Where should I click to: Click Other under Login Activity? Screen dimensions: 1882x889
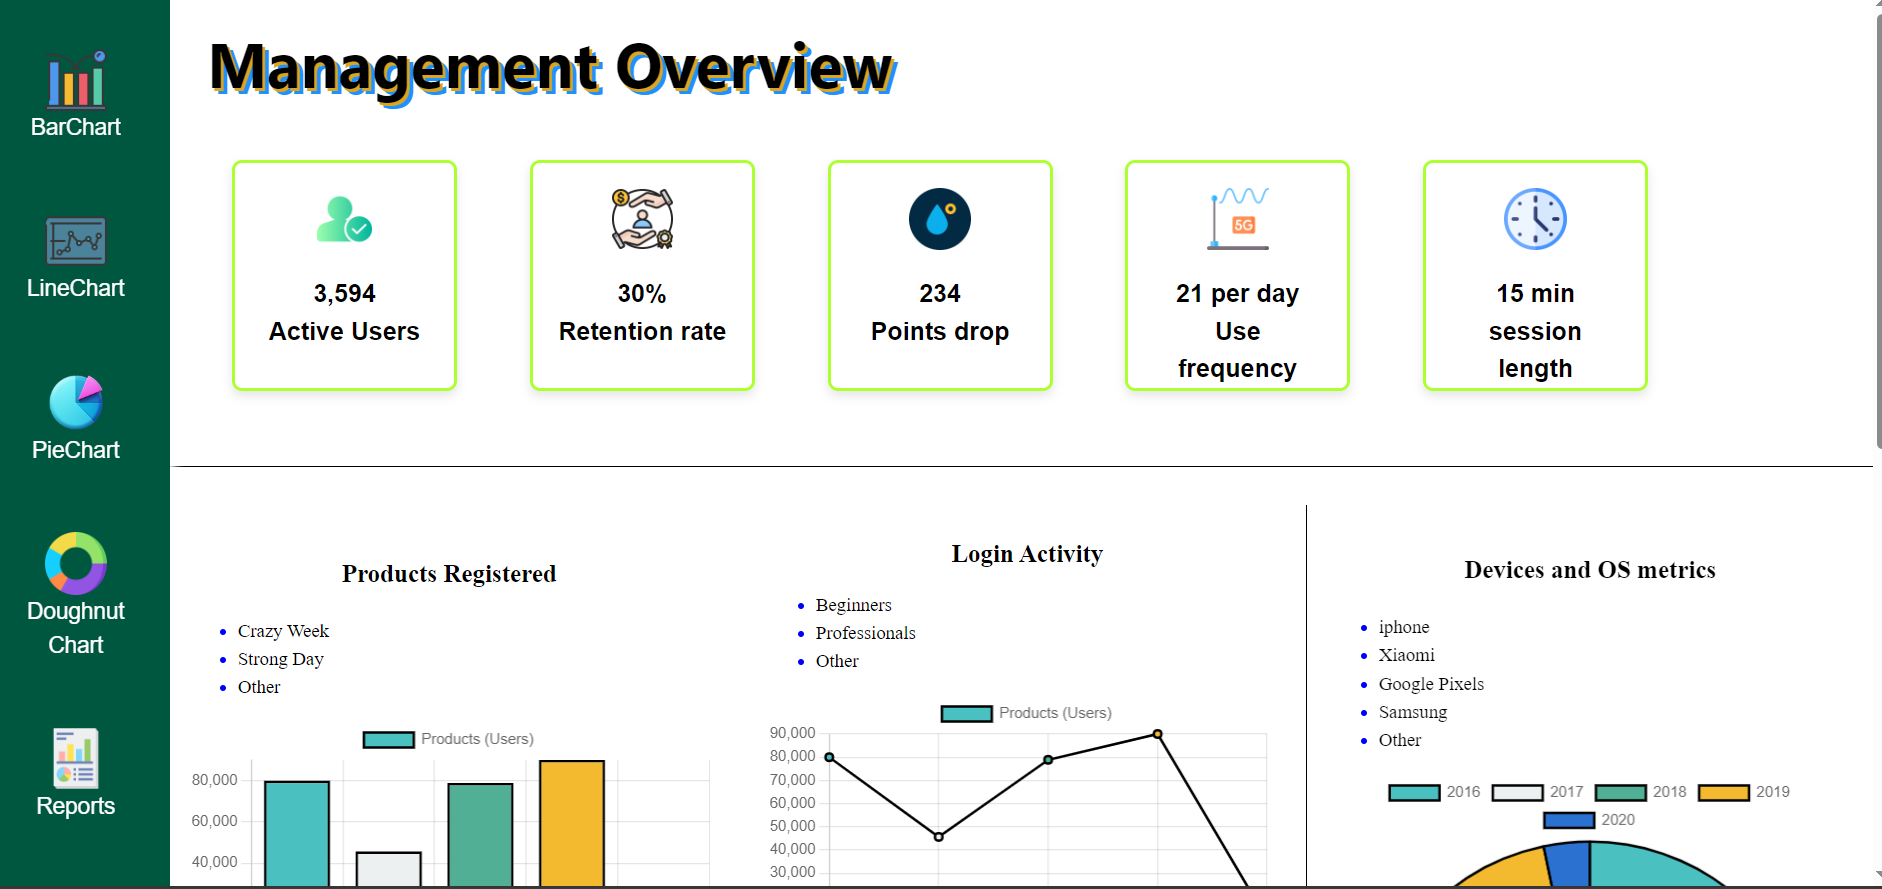coord(837,661)
